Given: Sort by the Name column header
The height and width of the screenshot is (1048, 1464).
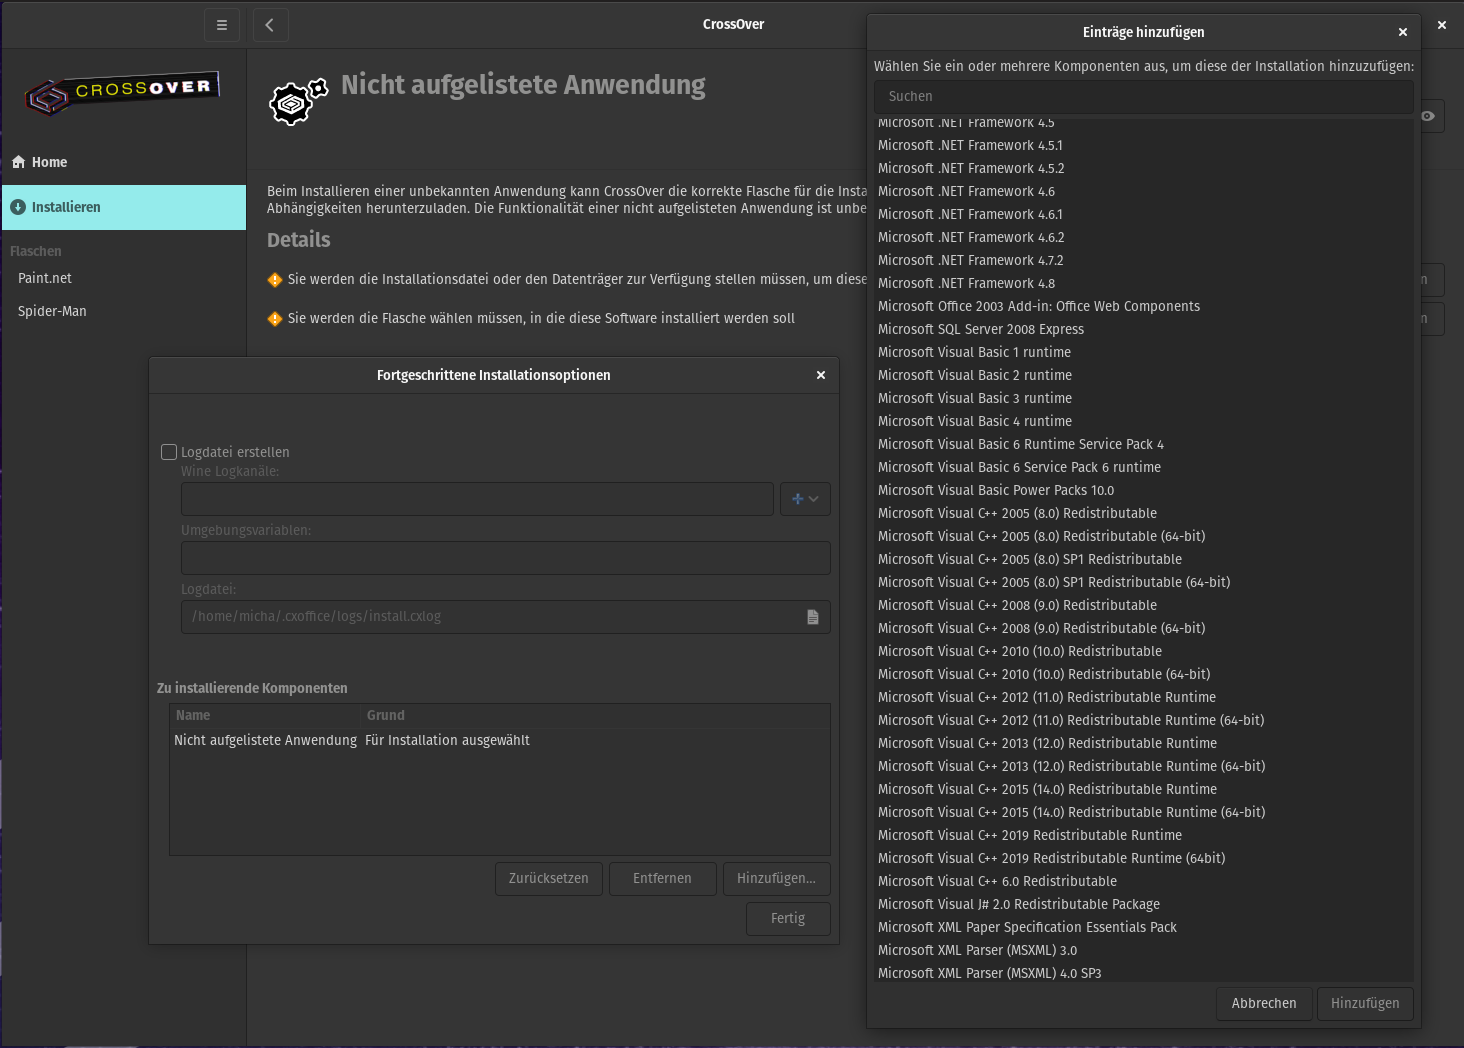Looking at the screenshot, I should 265,716.
